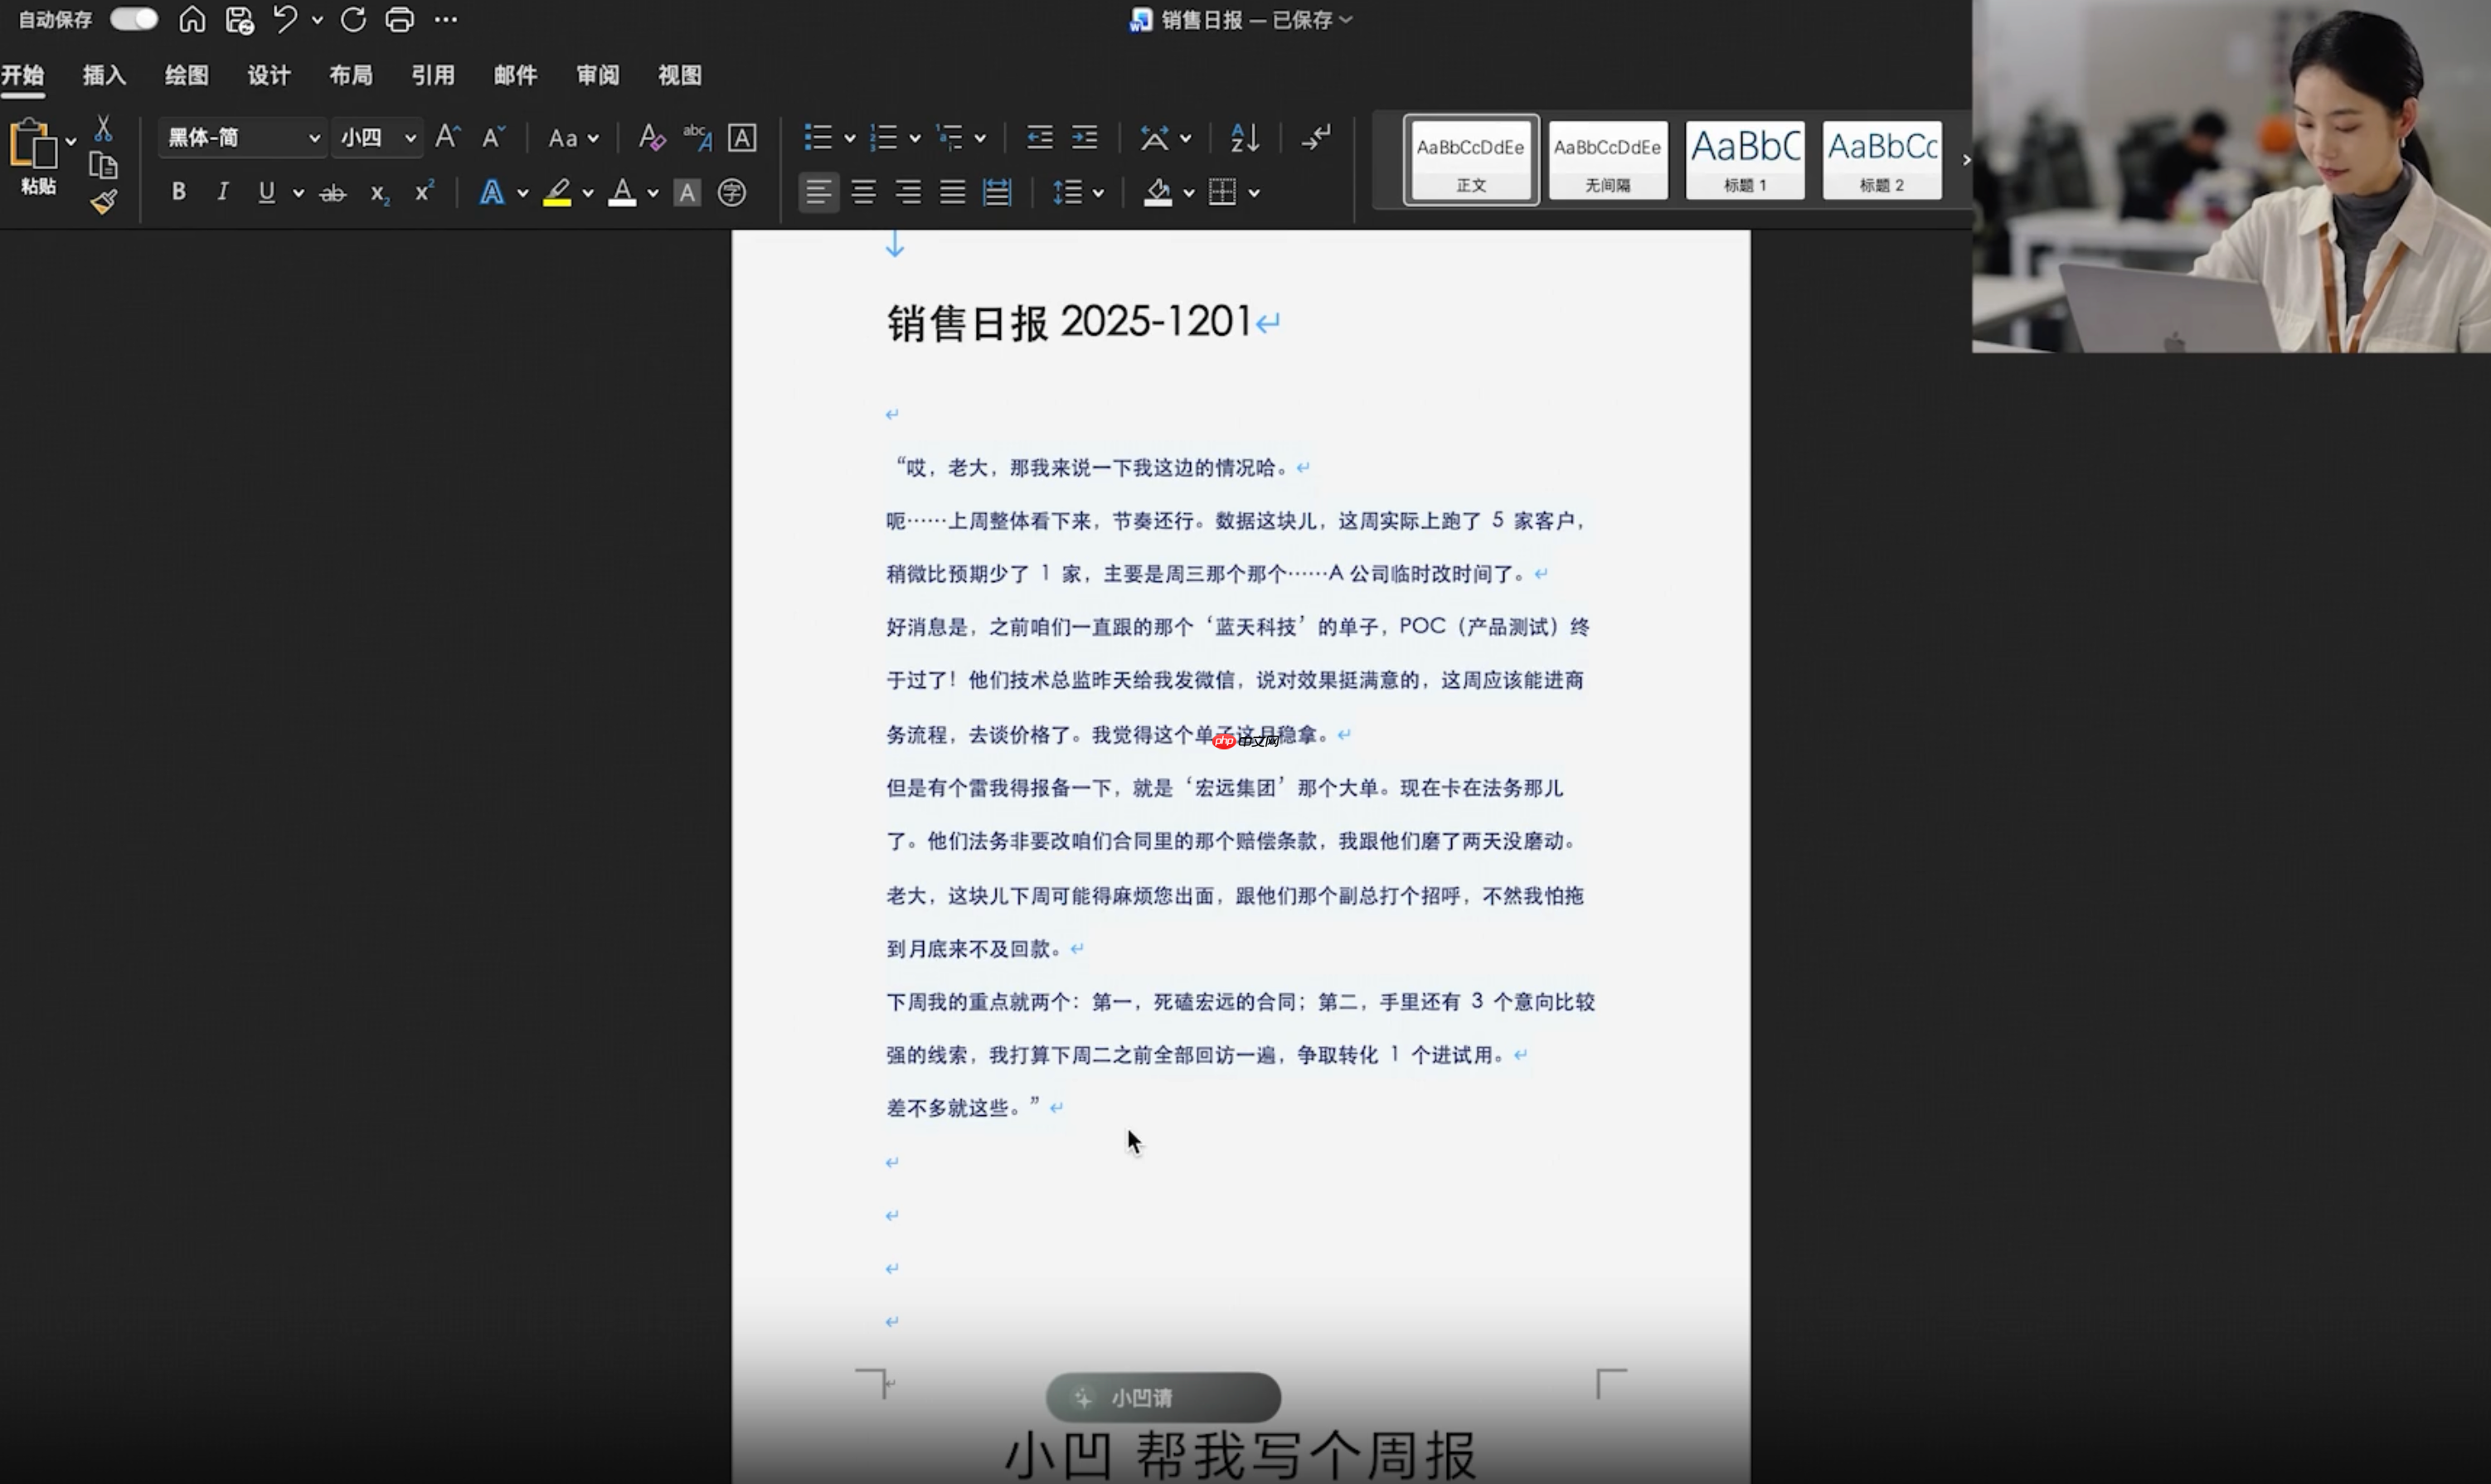Open the Sort (A-Z) tool
2491x1484 pixels.
pyautogui.click(x=1243, y=137)
